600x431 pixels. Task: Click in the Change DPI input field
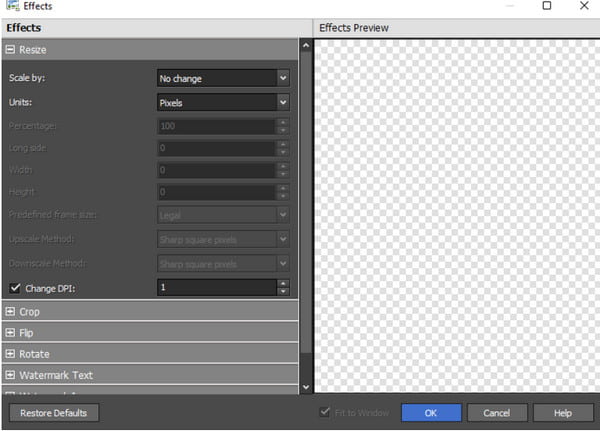(217, 287)
